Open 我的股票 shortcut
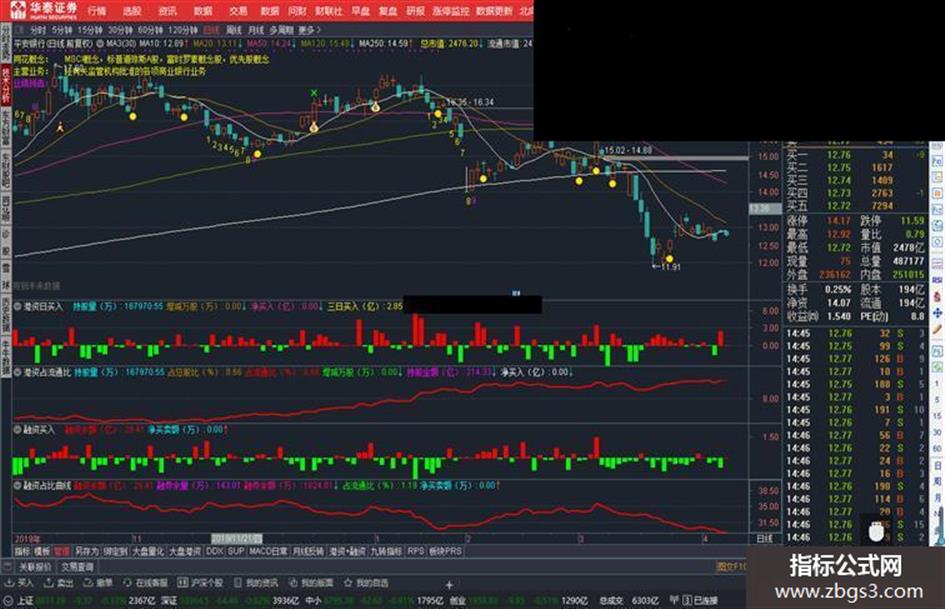The width and height of the screenshot is (945, 609). coord(311,583)
